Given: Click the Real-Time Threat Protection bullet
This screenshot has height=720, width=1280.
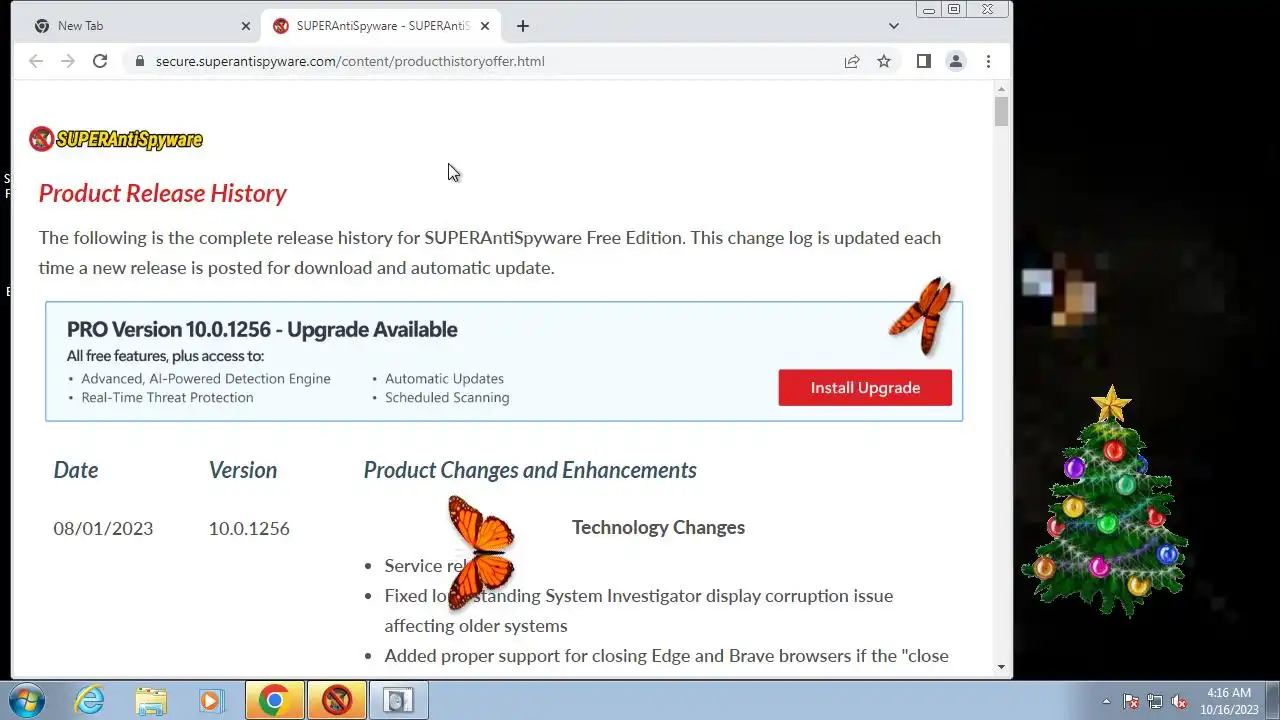Looking at the screenshot, I should 167,398.
